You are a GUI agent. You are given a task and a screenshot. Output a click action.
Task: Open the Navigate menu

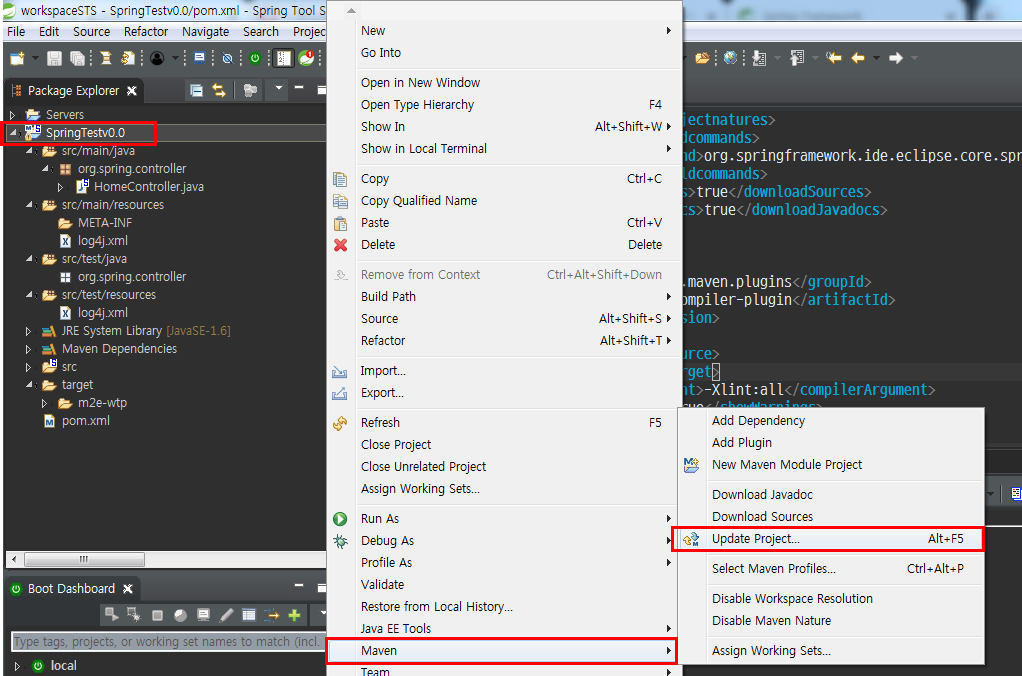click(x=205, y=31)
